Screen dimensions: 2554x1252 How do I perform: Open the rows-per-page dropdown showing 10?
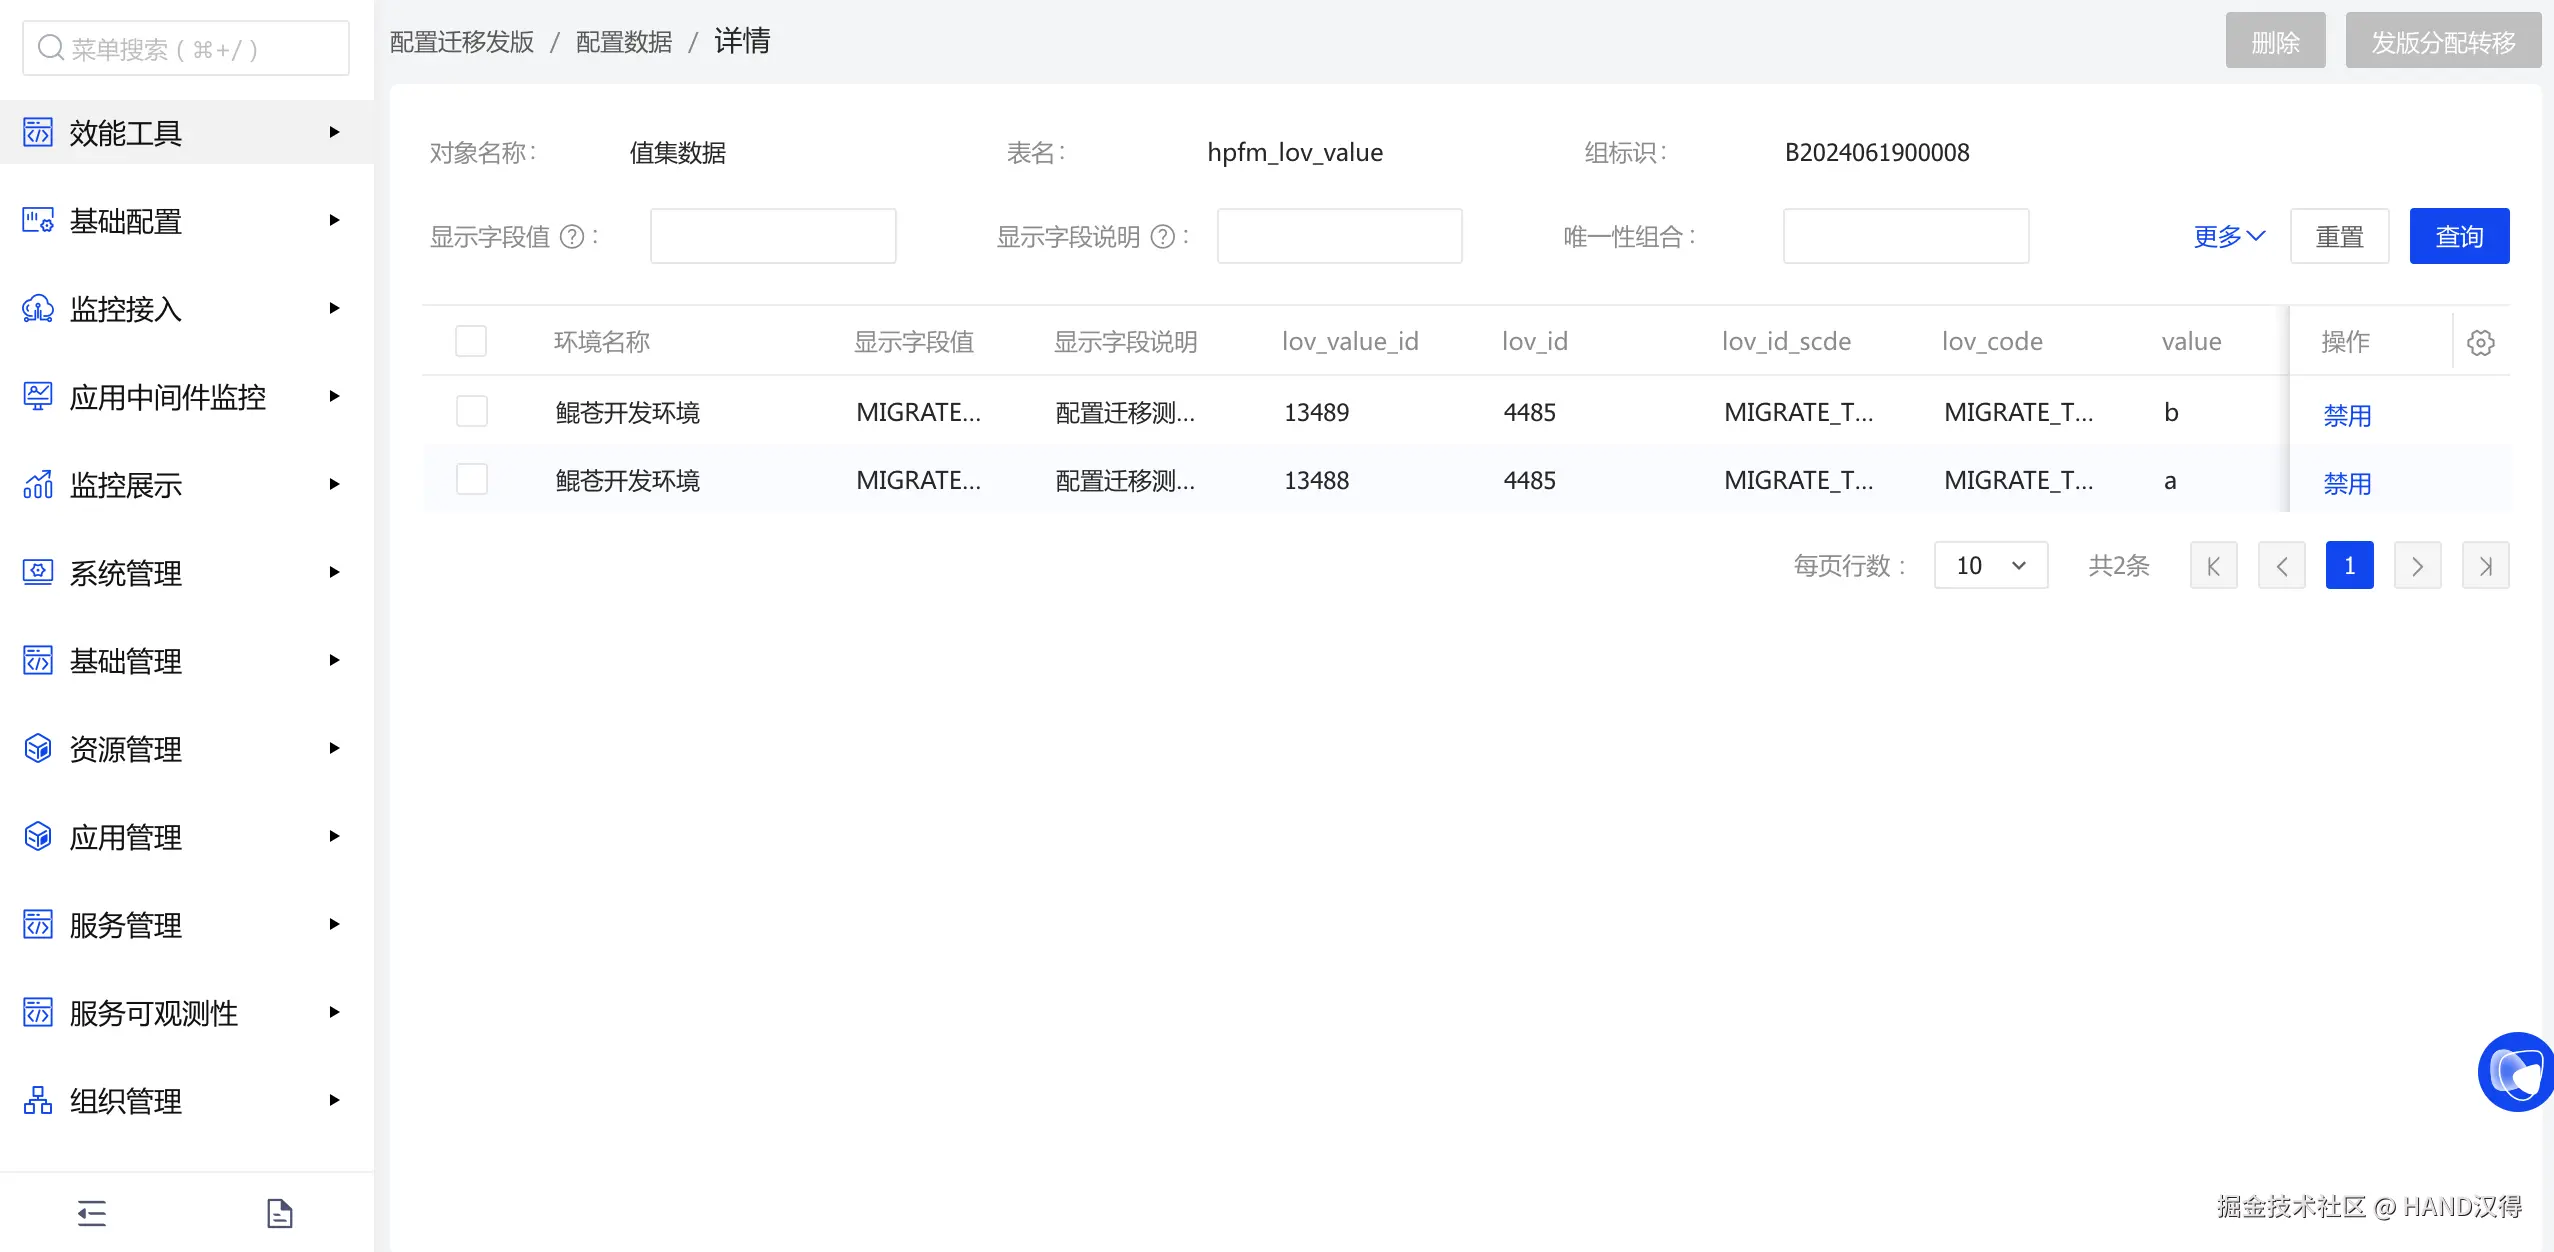click(1990, 566)
